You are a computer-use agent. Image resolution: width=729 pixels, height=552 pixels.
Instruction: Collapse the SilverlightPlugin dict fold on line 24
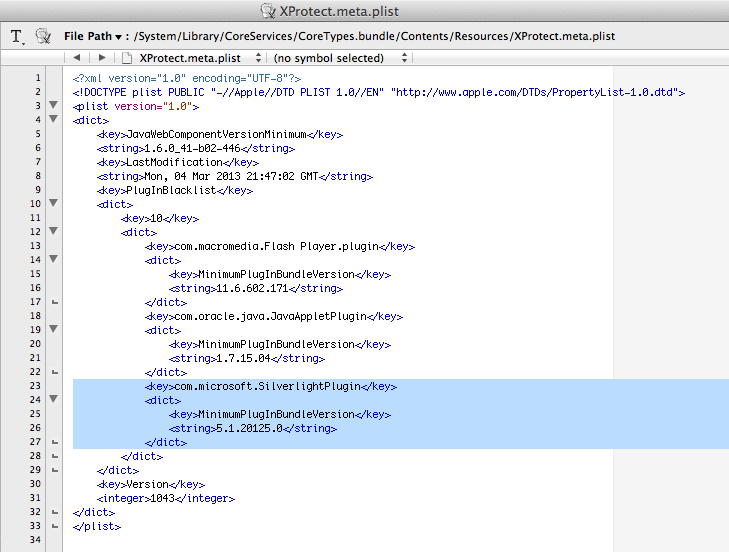pyautogui.click(x=53, y=399)
